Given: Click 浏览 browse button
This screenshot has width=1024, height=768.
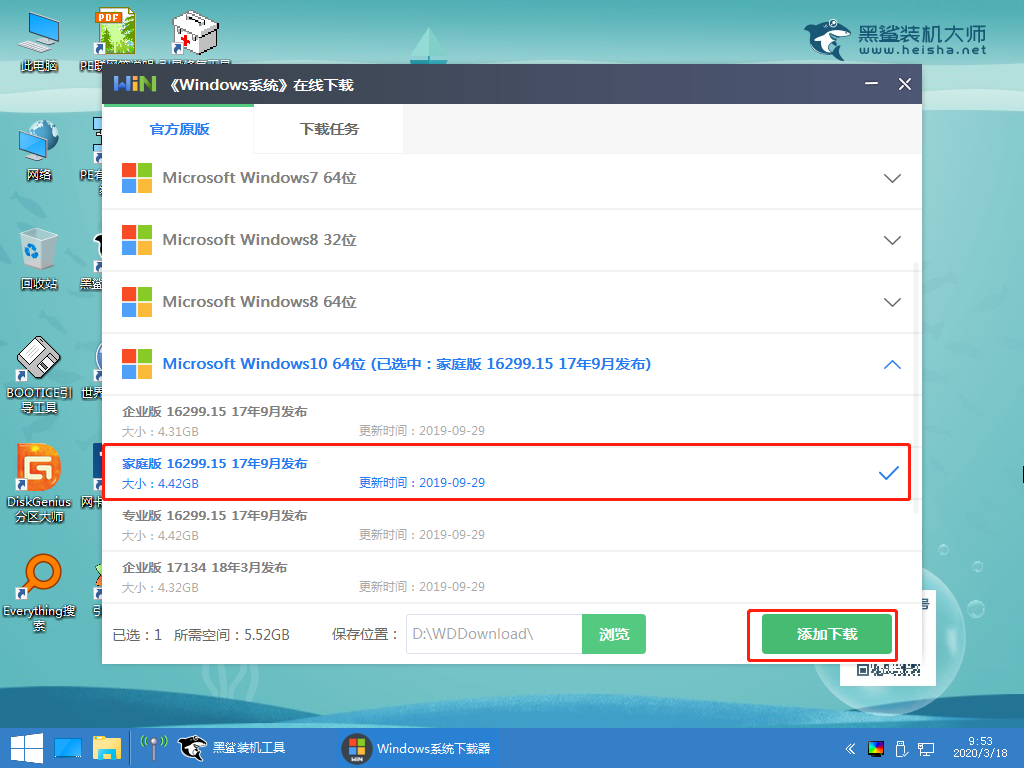Looking at the screenshot, I should click(x=614, y=634).
